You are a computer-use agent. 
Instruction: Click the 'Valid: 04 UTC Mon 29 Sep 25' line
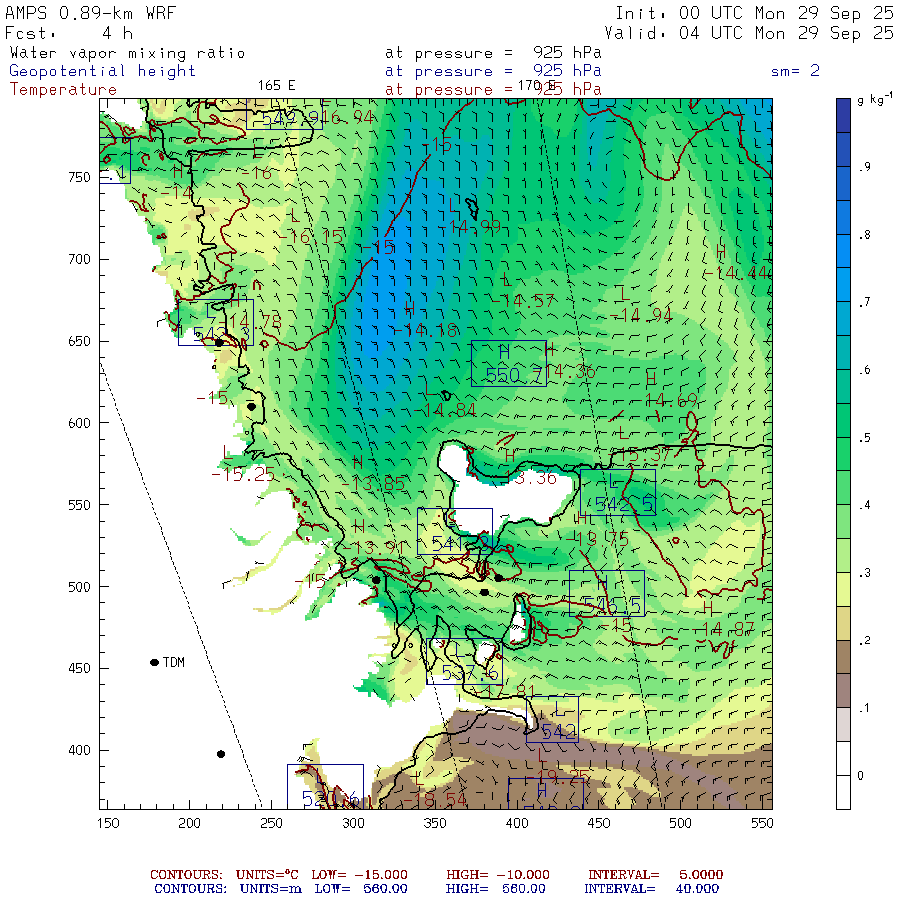(x=749, y=33)
